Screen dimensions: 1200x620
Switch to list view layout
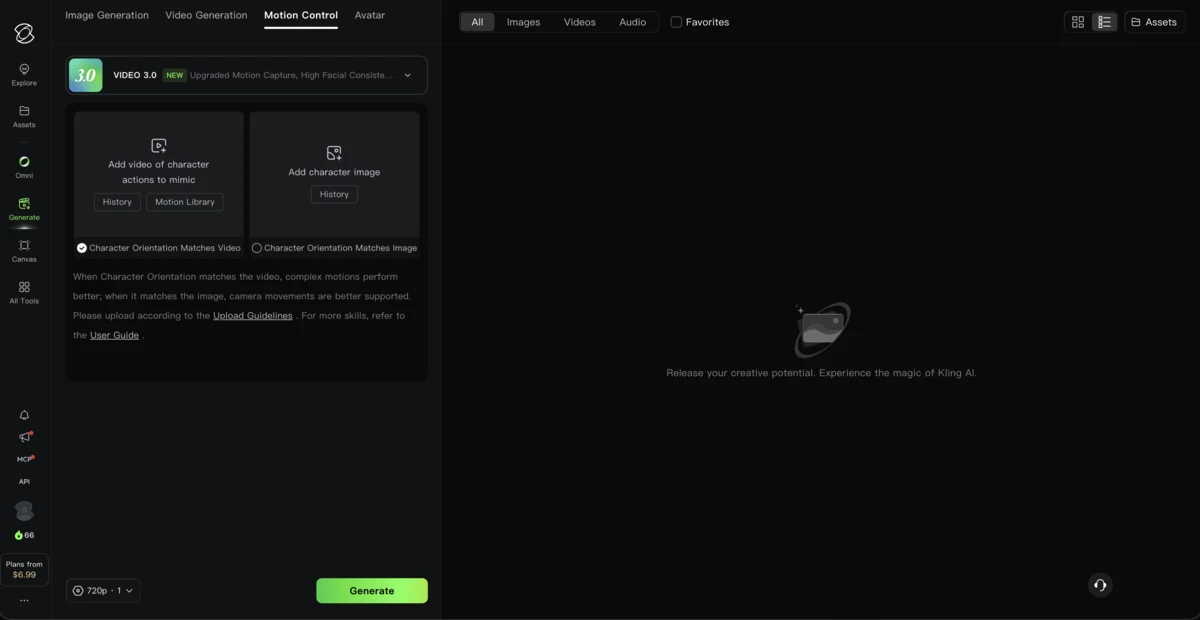pos(1105,22)
